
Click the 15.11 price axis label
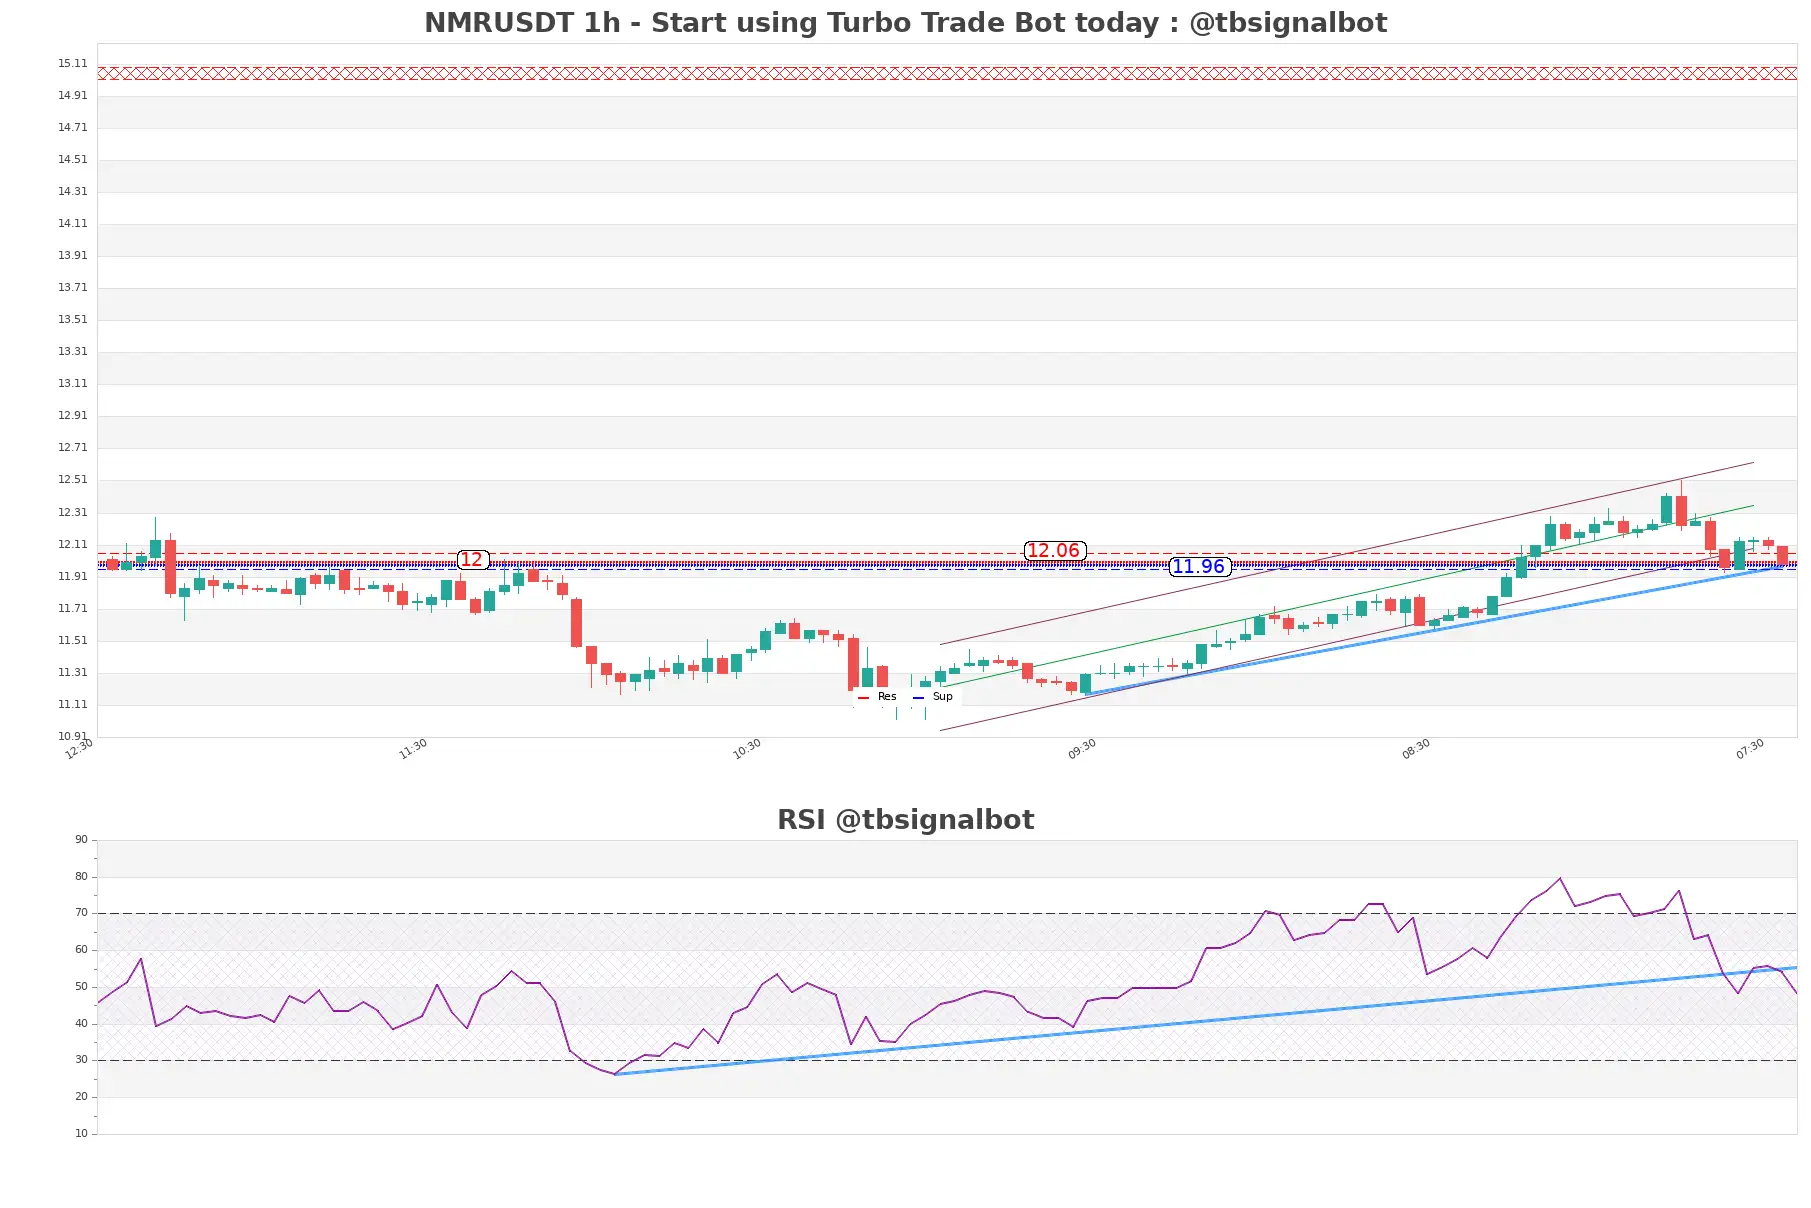72,64
